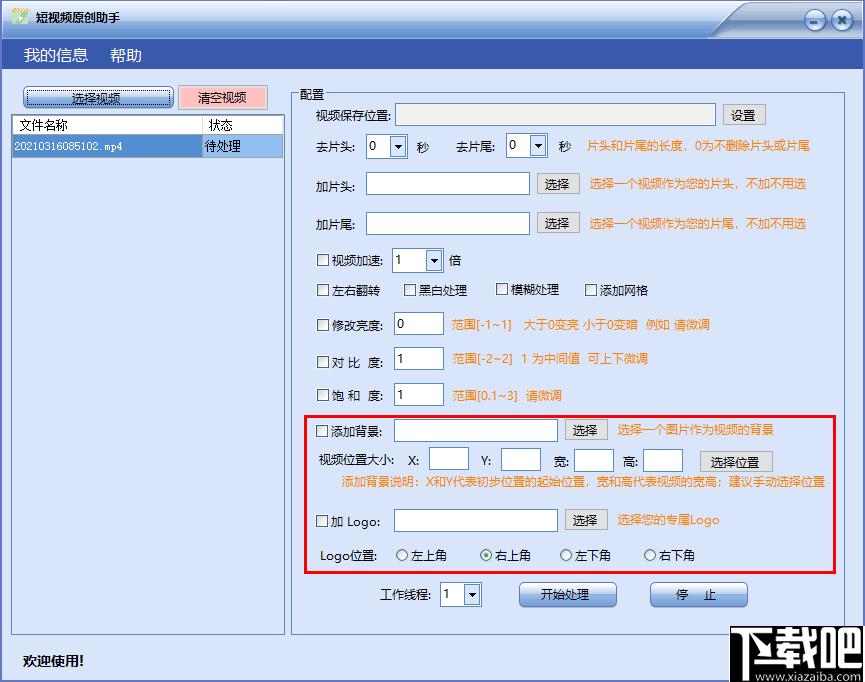Enable the 添加背景 checkbox
This screenshot has width=865, height=682.
pos(322,431)
